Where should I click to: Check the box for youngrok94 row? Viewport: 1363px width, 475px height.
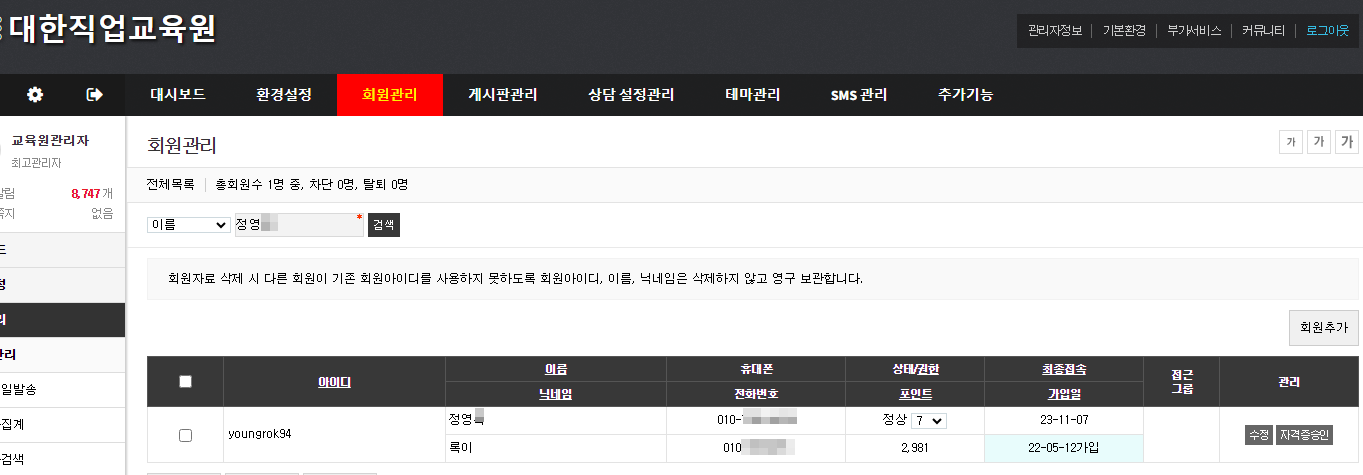(x=185, y=435)
